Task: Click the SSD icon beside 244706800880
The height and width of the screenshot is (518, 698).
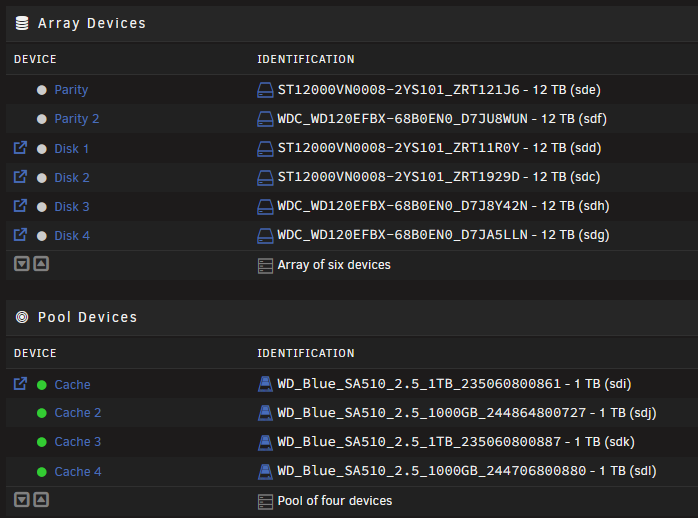Action: [x=265, y=472]
